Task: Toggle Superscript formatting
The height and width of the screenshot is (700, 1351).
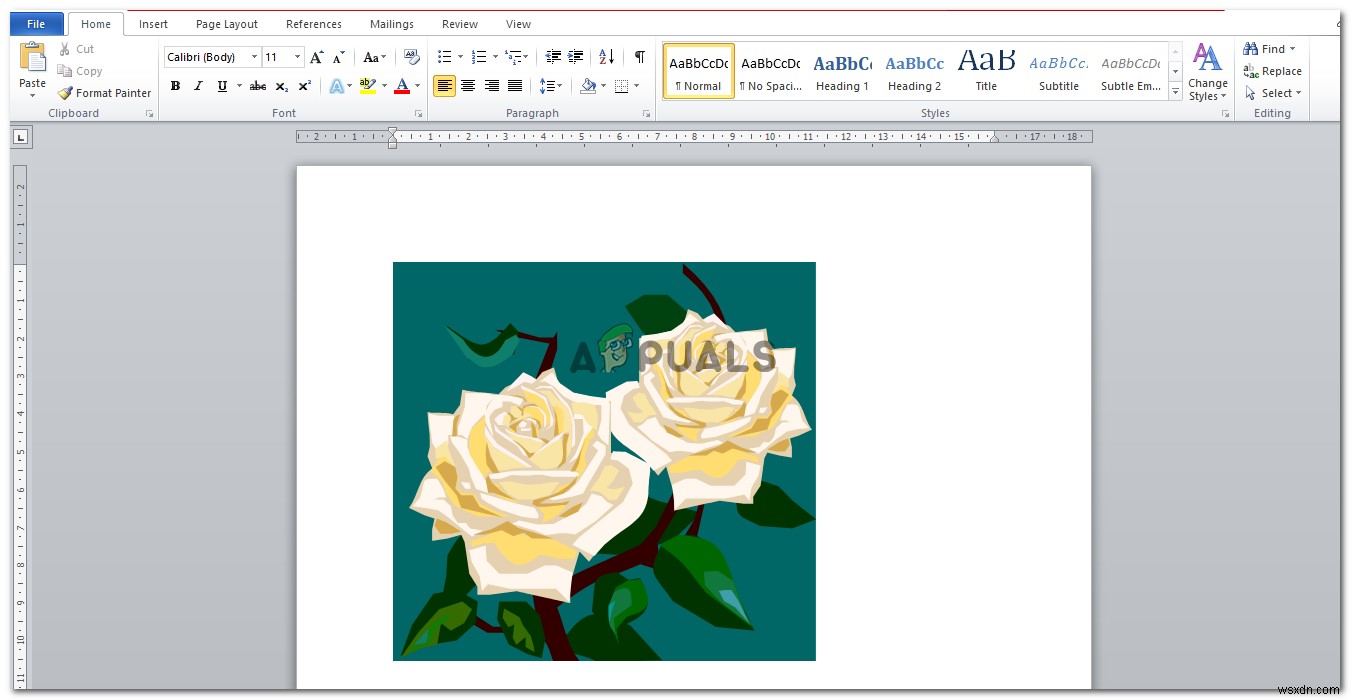Action: pos(305,86)
